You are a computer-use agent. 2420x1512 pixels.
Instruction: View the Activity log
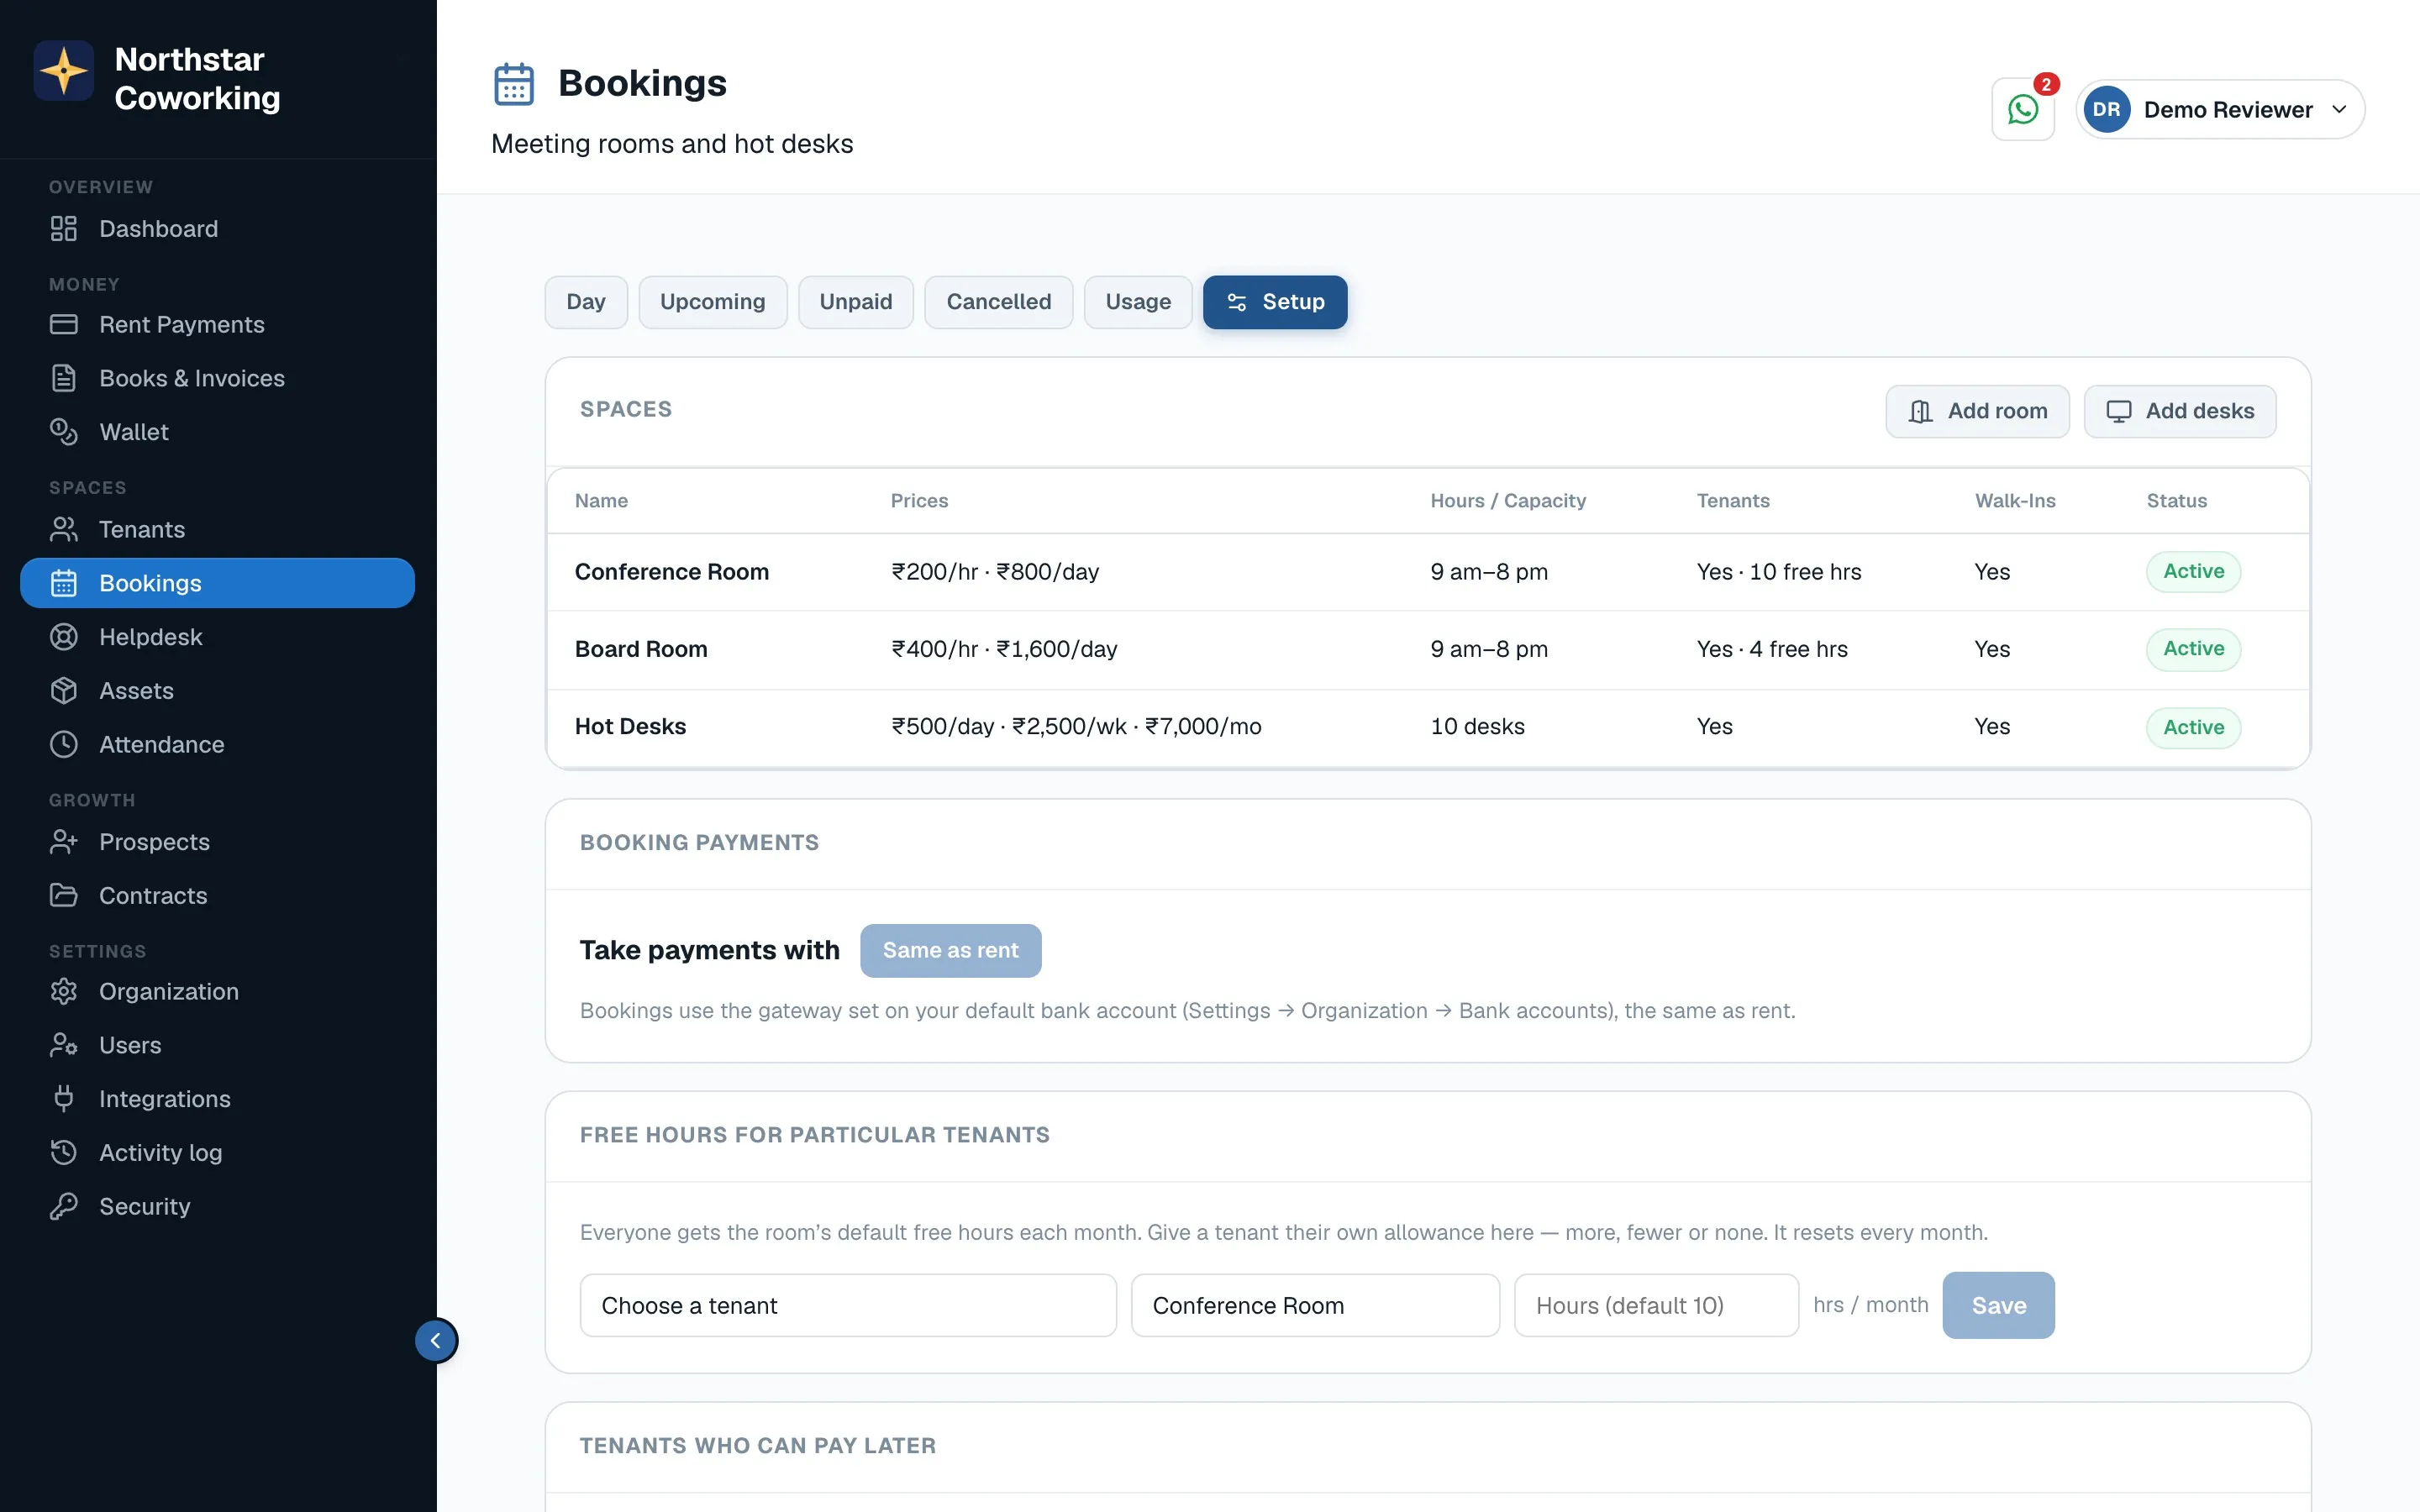217,1153
